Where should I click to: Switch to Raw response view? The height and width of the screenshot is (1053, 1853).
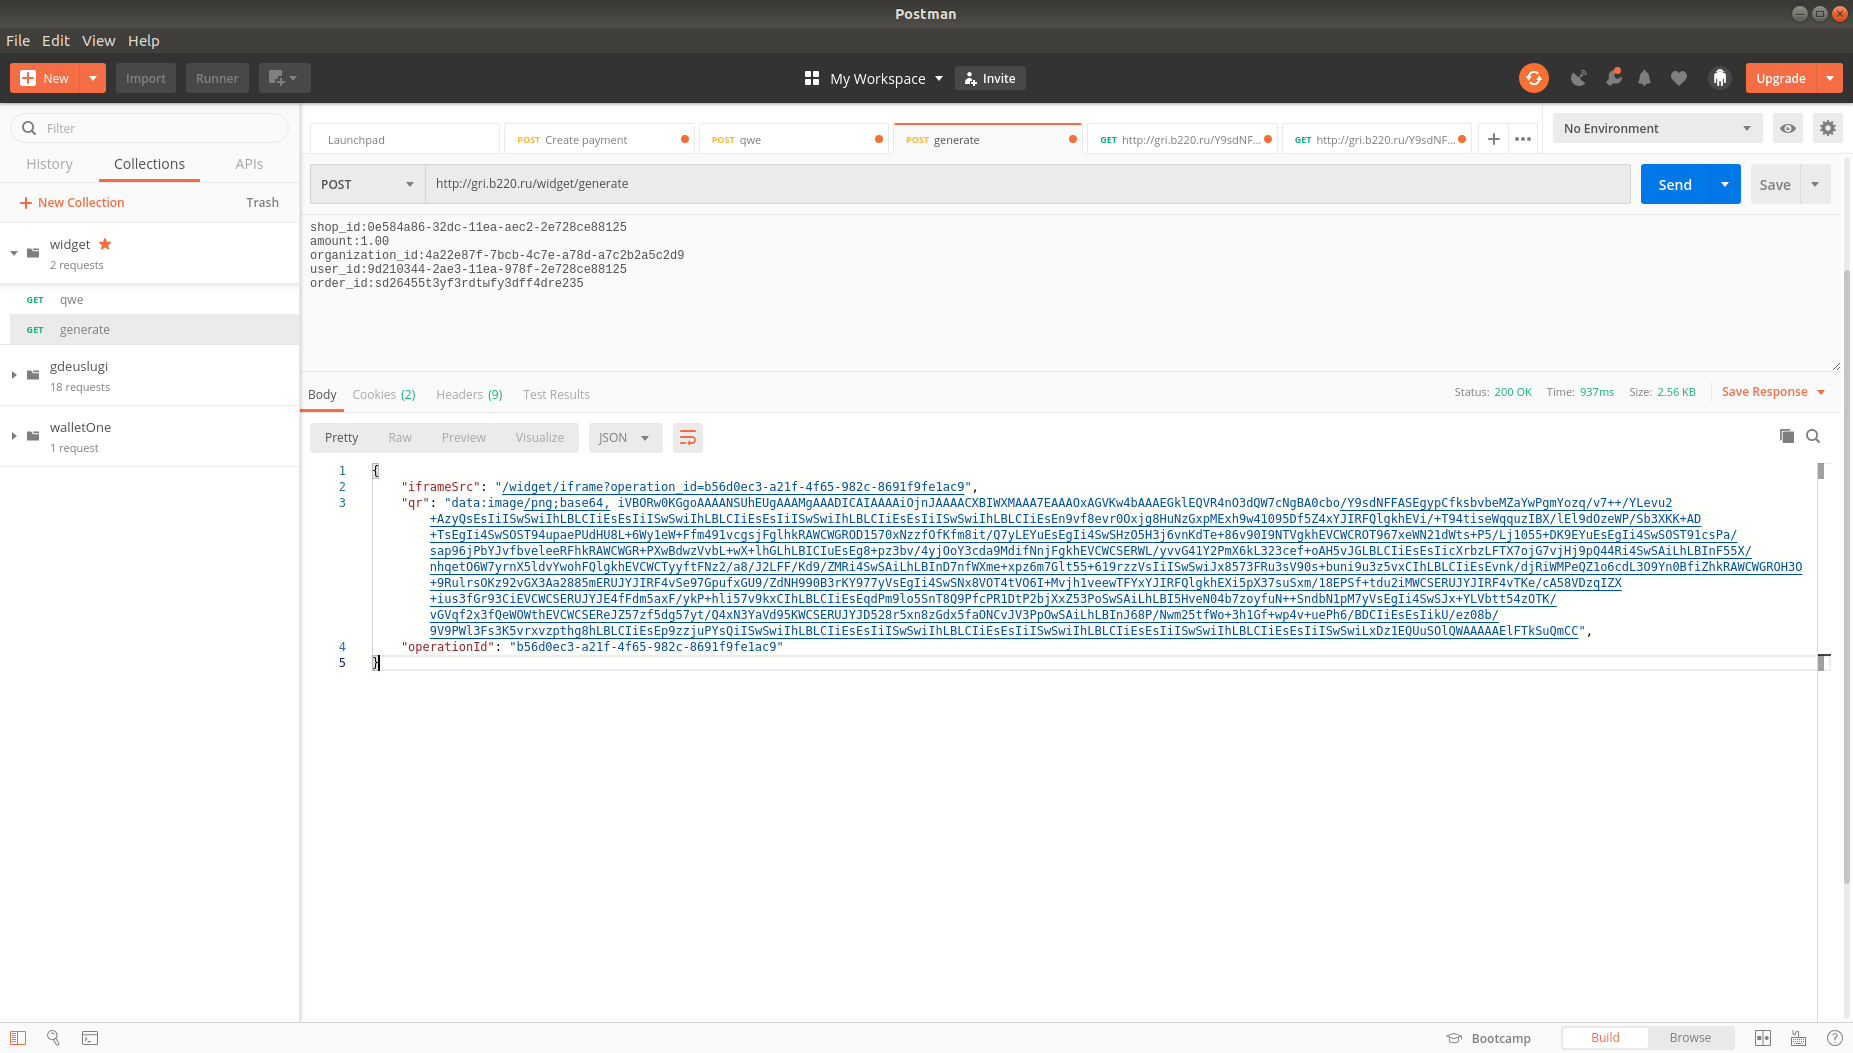pyautogui.click(x=400, y=438)
